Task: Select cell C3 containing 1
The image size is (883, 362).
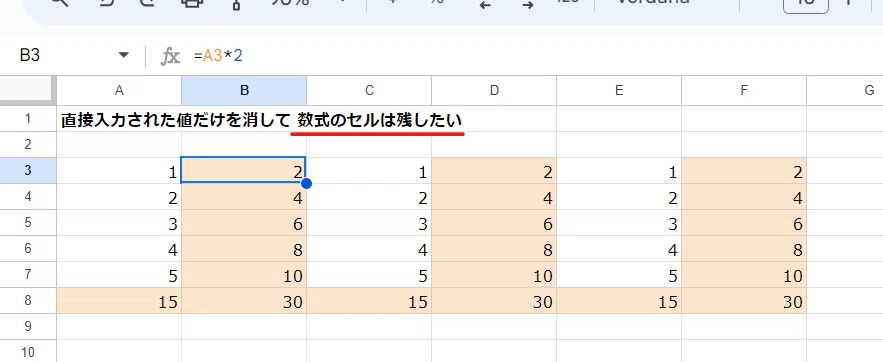Action: pyautogui.click(x=369, y=171)
